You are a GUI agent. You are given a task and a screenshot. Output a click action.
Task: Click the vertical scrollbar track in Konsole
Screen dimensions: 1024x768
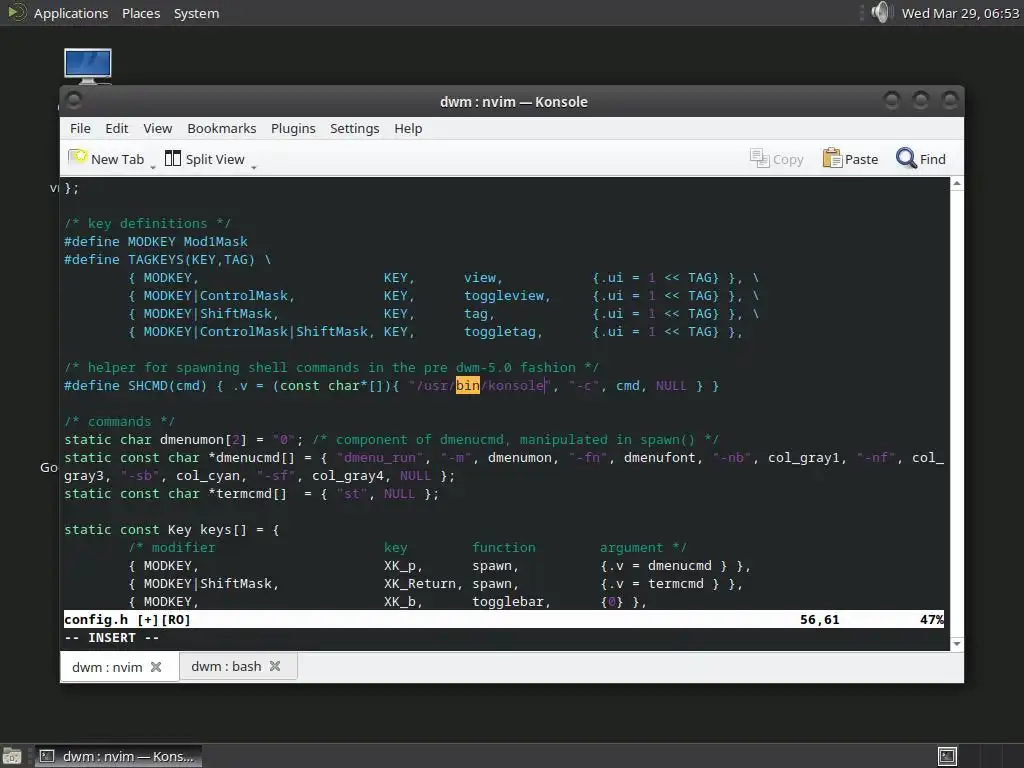click(x=957, y=414)
